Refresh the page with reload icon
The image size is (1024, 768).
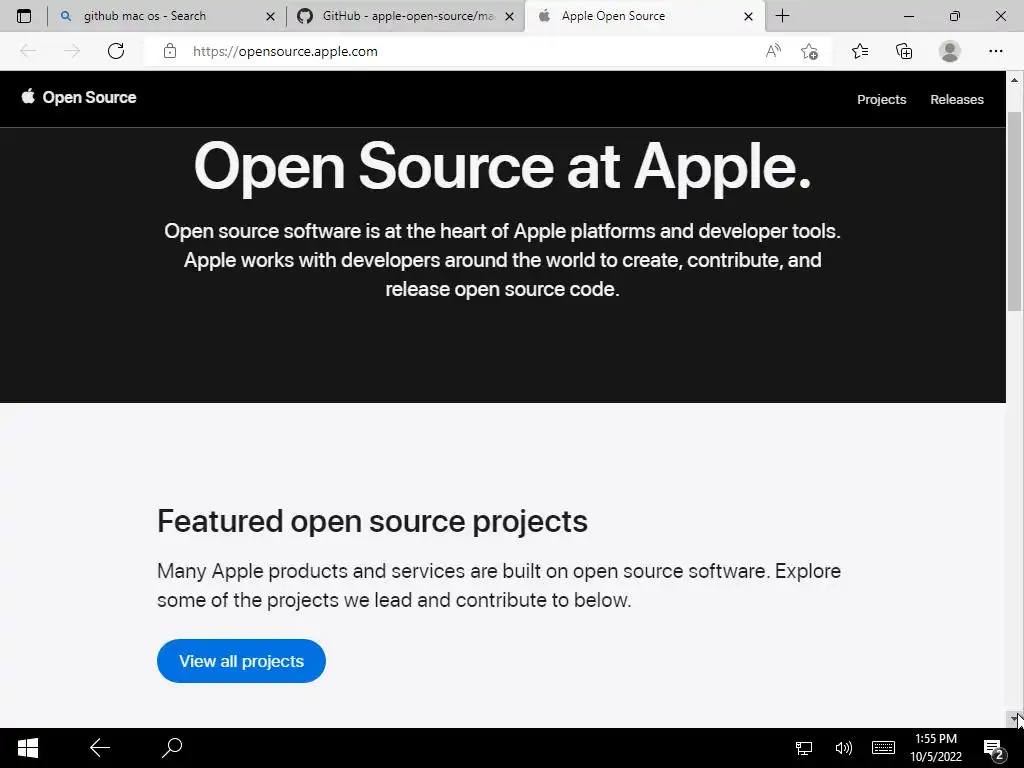coord(116,51)
